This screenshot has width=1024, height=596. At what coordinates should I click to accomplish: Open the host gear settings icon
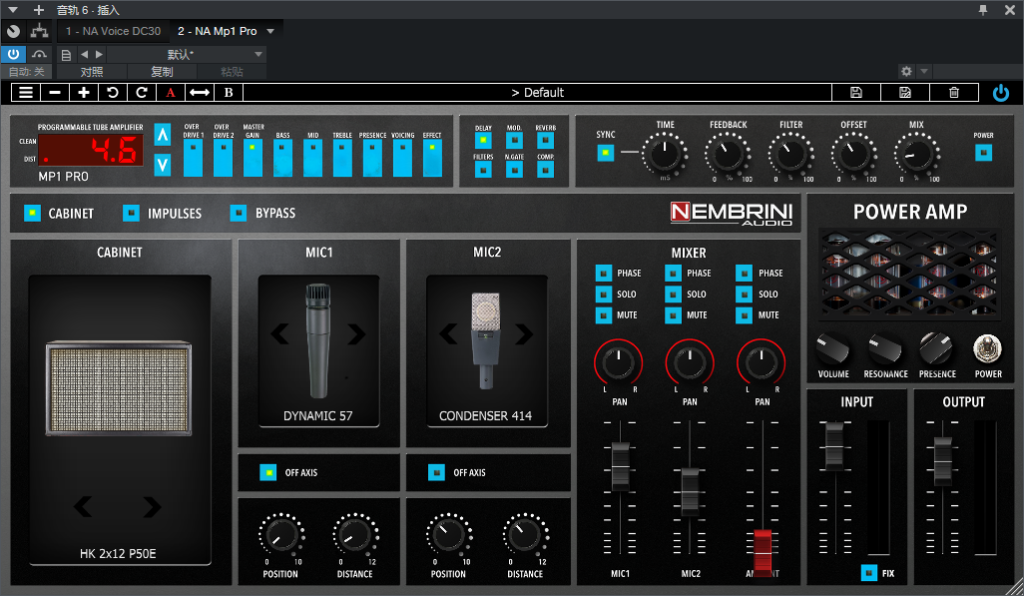(x=906, y=71)
